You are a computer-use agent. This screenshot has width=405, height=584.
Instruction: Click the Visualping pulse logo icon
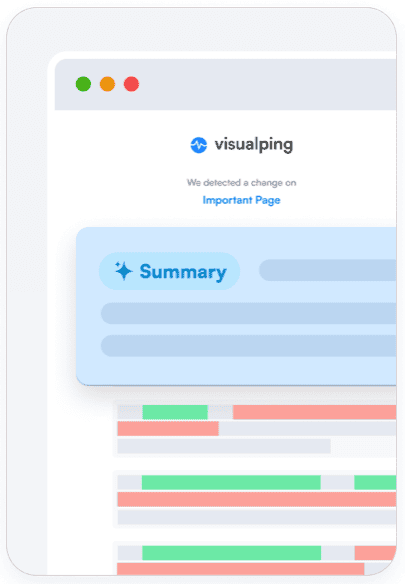(x=199, y=145)
